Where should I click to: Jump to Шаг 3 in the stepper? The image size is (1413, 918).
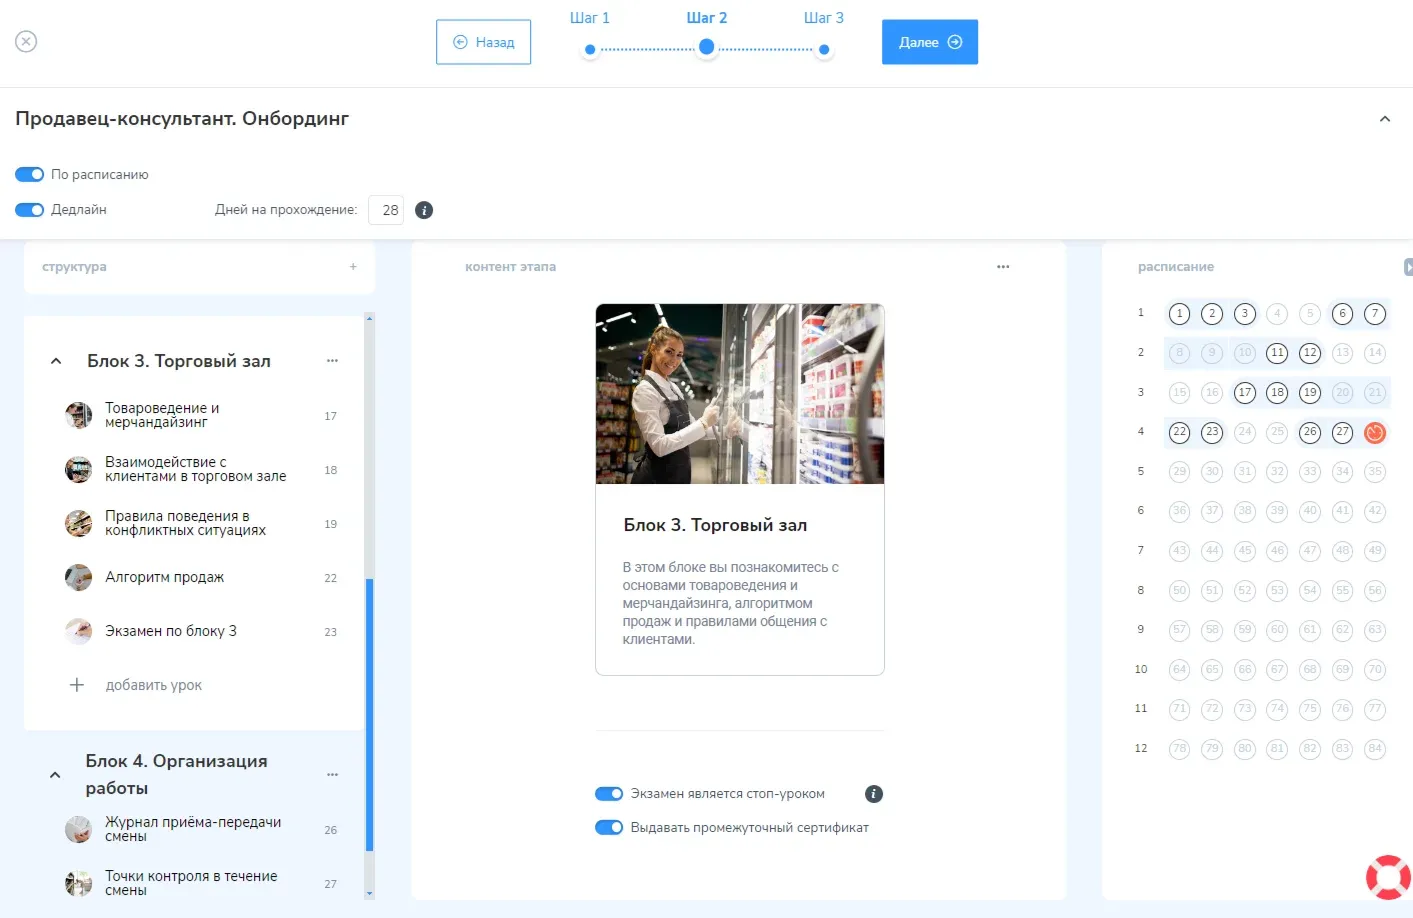click(824, 49)
